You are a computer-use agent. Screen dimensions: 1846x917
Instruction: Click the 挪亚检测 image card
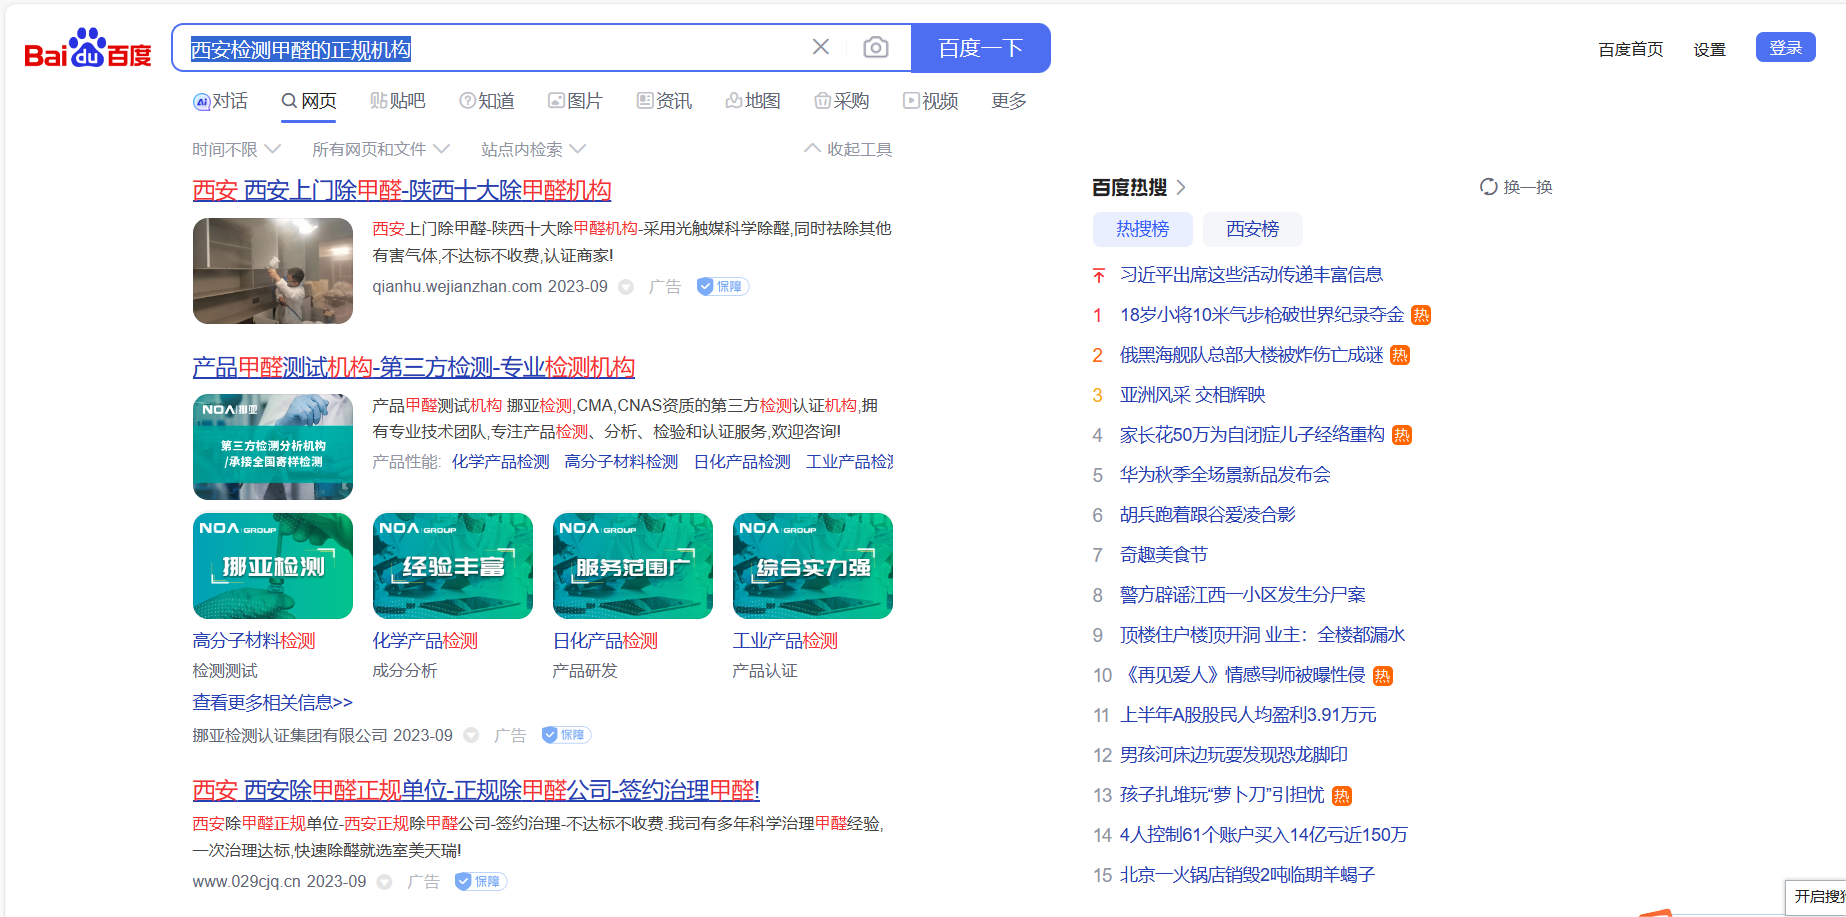[273, 566]
